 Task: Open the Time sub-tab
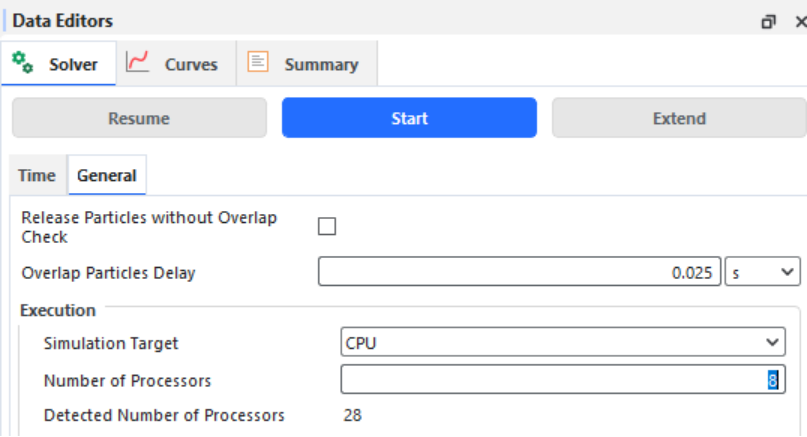pyautogui.click(x=37, y=176)
